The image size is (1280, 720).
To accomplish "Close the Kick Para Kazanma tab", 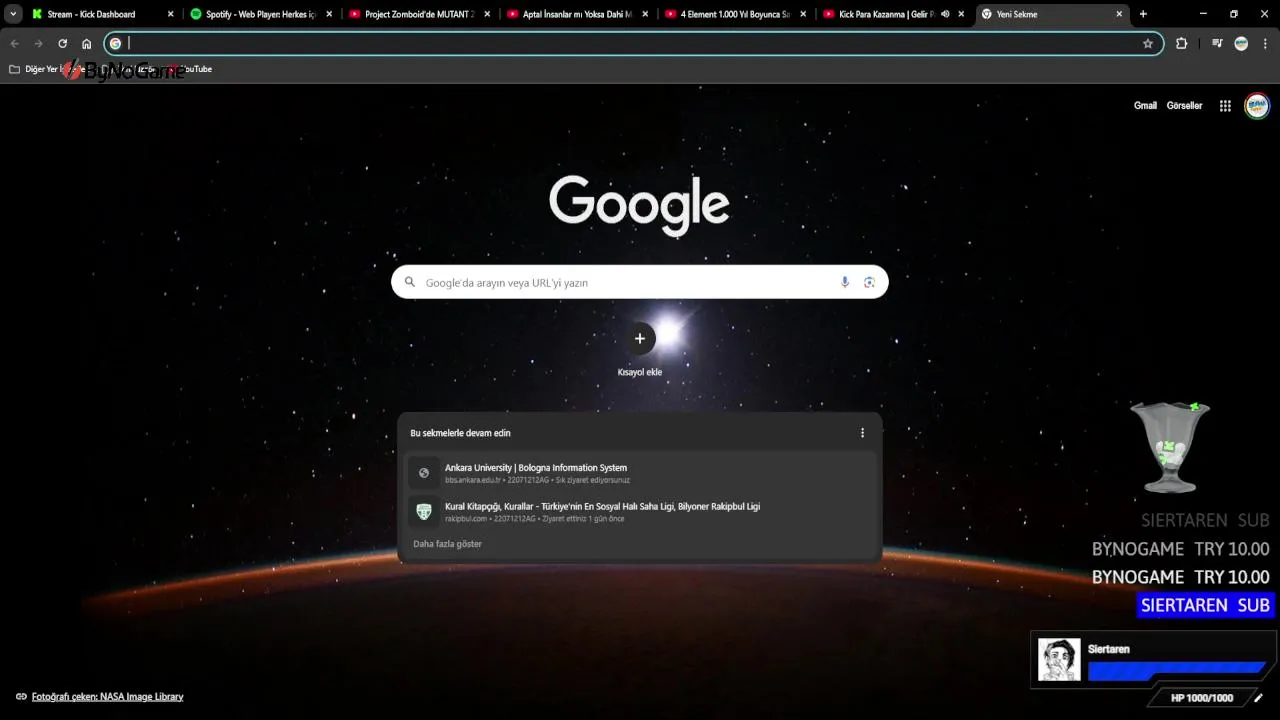I will (961, 14).
